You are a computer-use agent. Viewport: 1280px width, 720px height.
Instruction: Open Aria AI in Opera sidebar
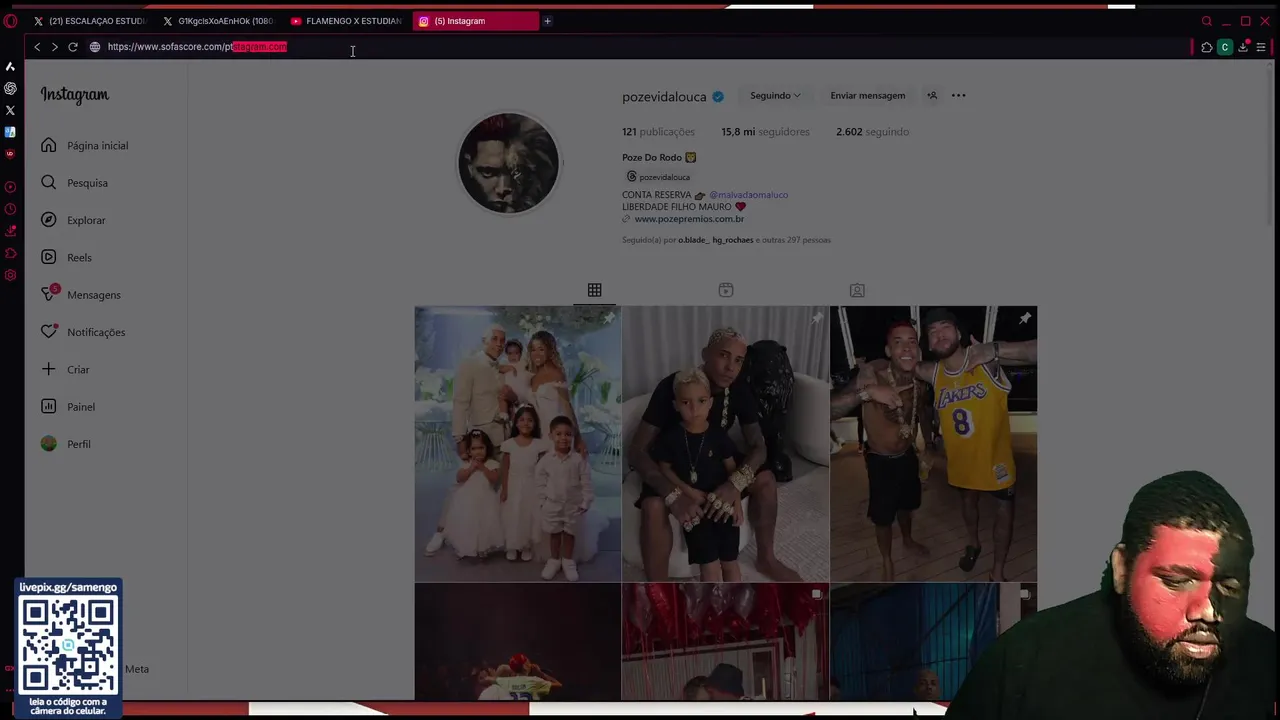[10, 66]
